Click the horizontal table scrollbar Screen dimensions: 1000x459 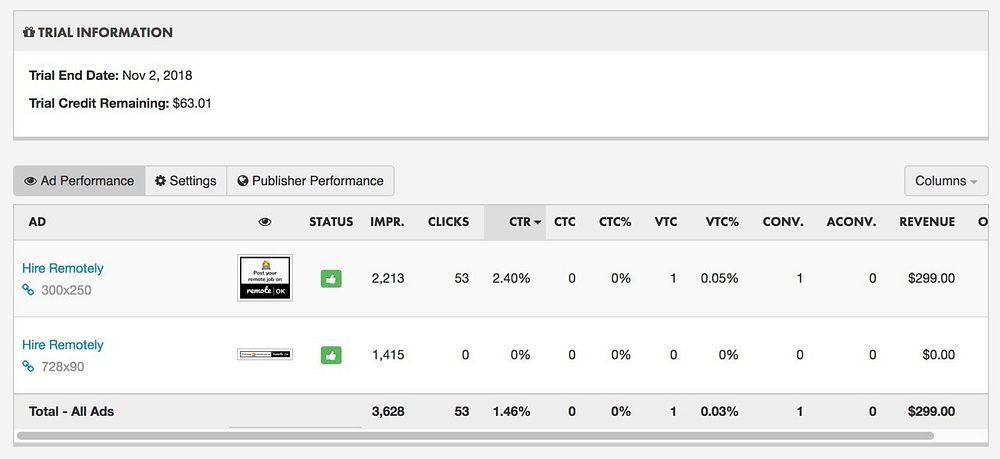(475, 436)
